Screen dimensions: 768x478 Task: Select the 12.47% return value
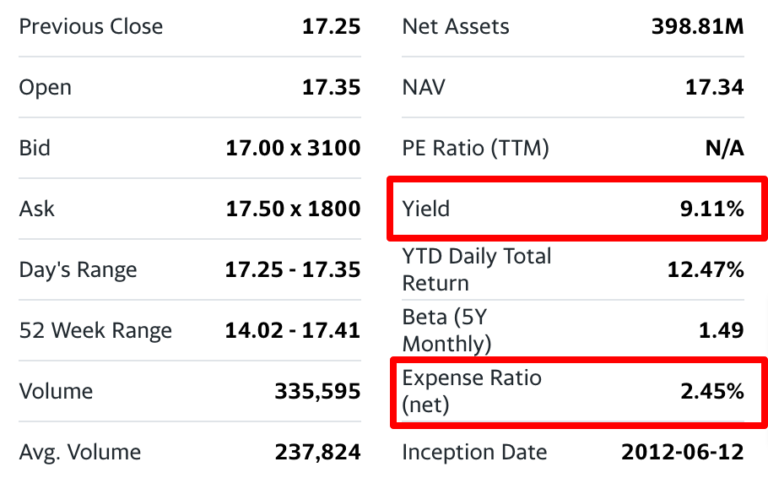point(705,270)
